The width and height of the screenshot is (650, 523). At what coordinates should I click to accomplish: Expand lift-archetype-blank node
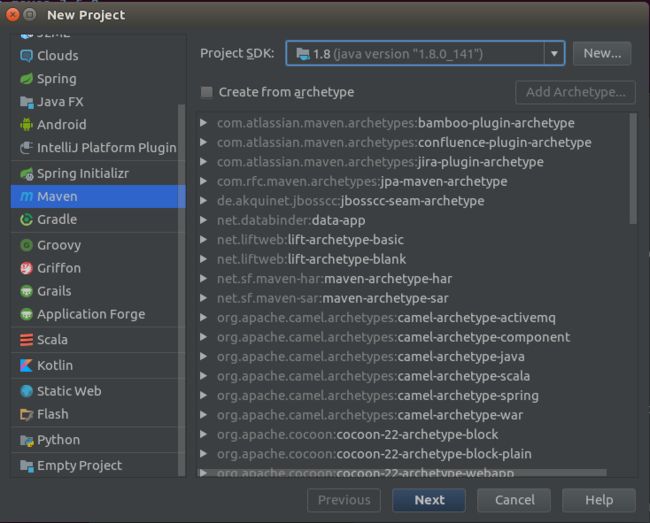point(203,259)
